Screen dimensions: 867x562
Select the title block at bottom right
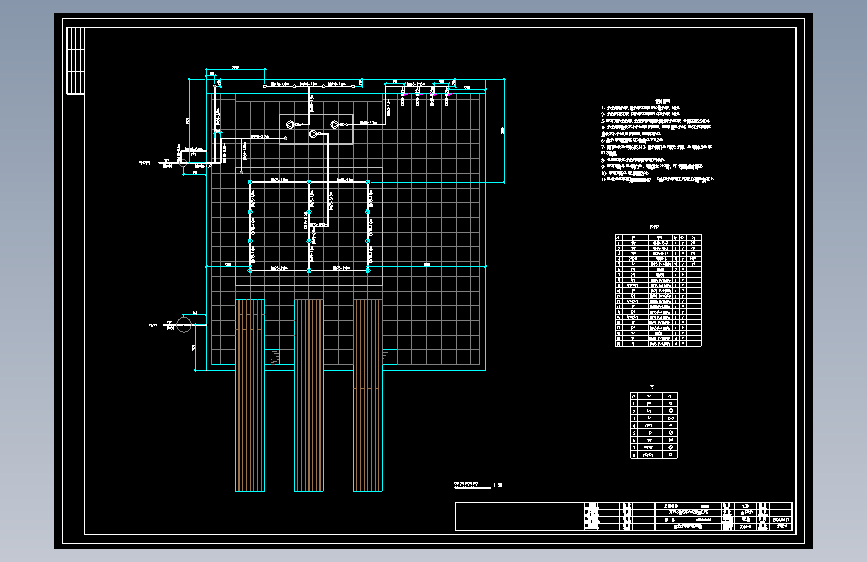click(624, 516)
